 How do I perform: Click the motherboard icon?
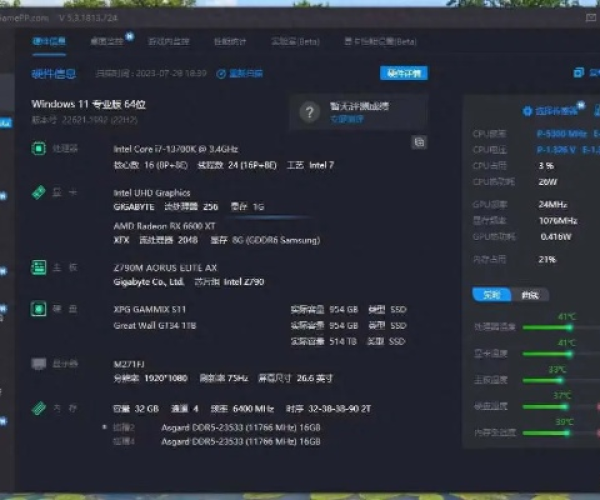coord(38,267)
